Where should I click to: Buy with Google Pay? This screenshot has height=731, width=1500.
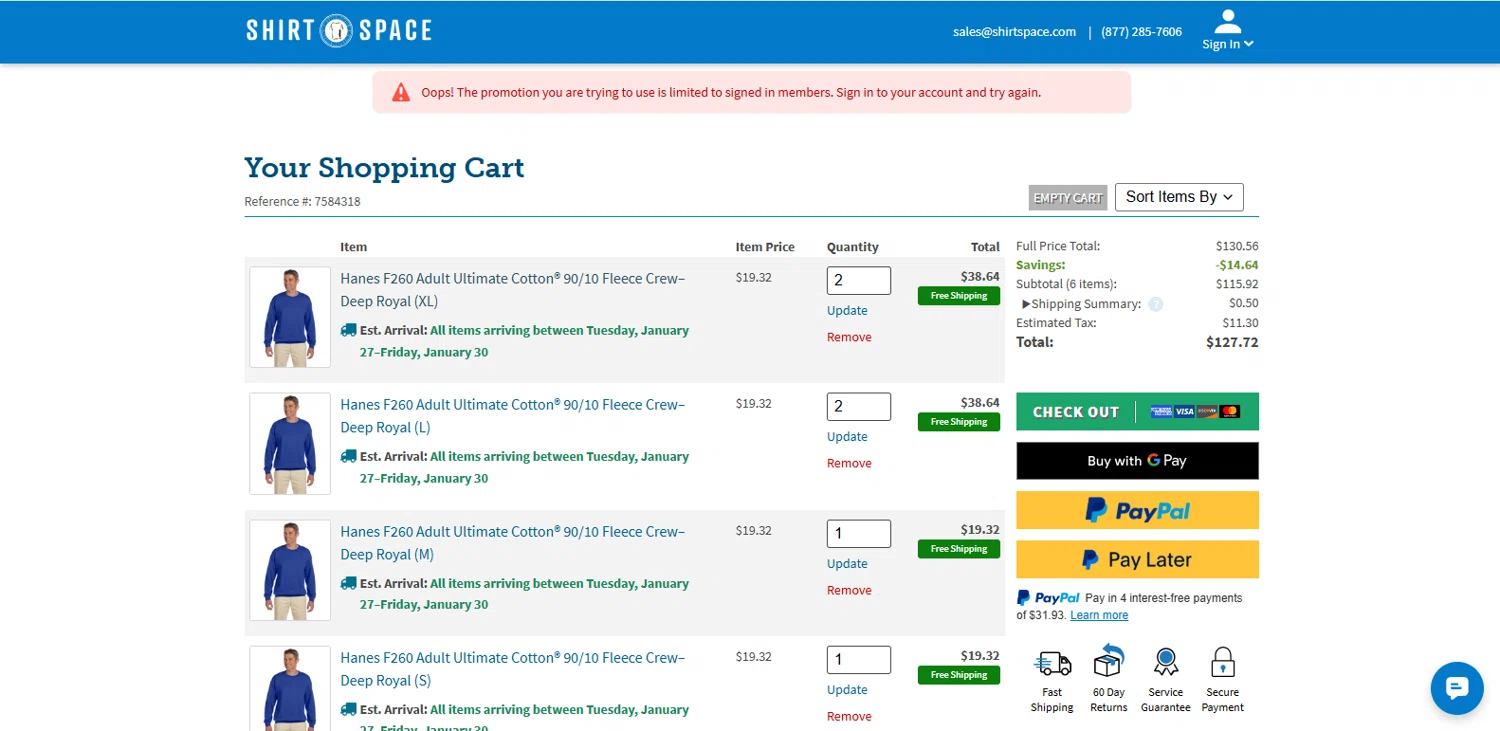tap(1137, 461)
